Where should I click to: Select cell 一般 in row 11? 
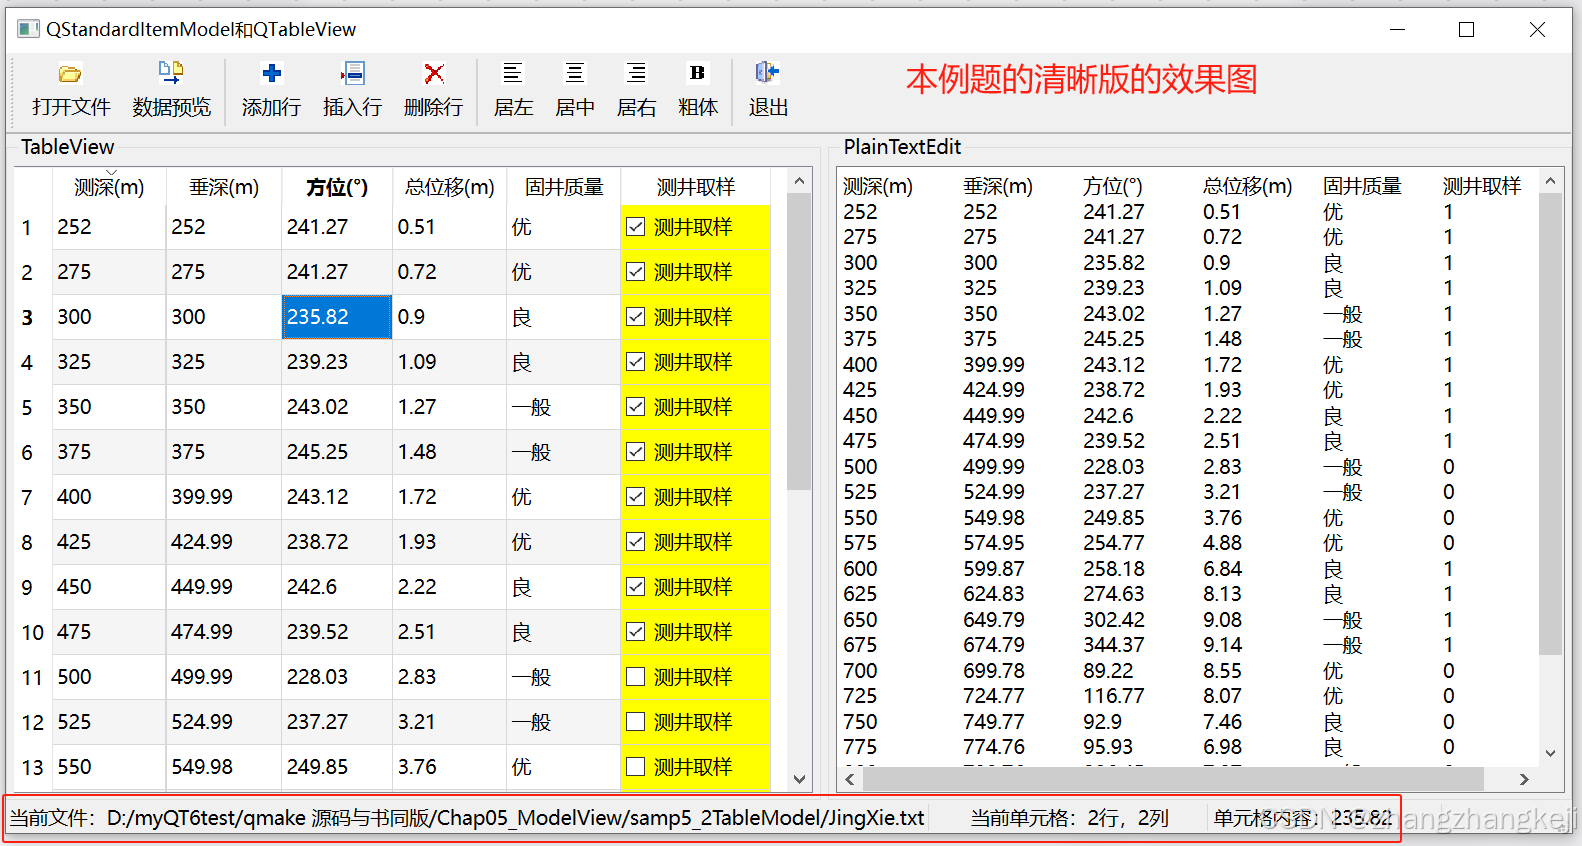tap(564, 677)
